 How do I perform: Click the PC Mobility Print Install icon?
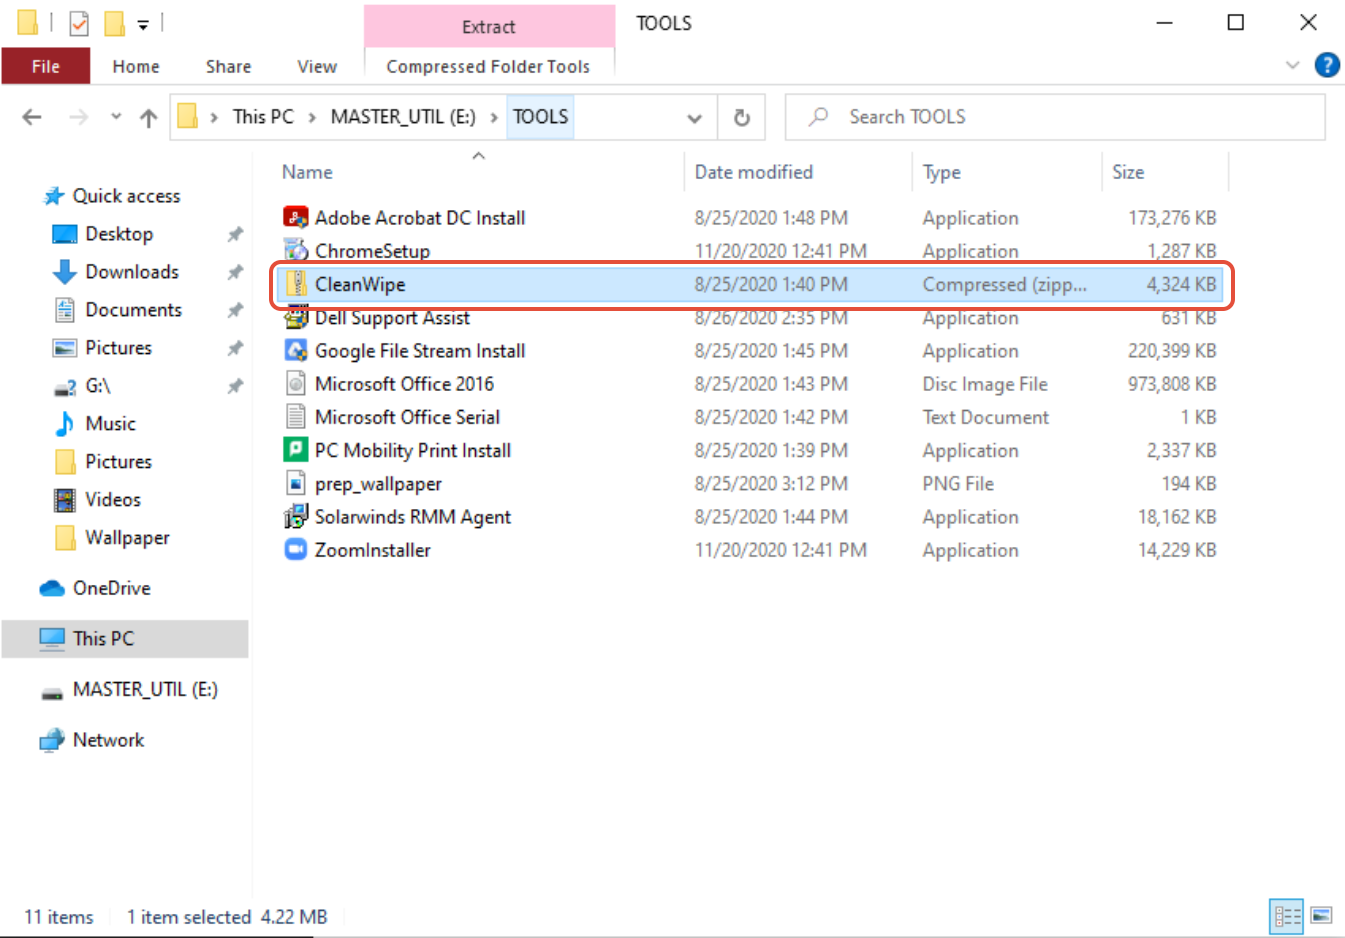295,450
